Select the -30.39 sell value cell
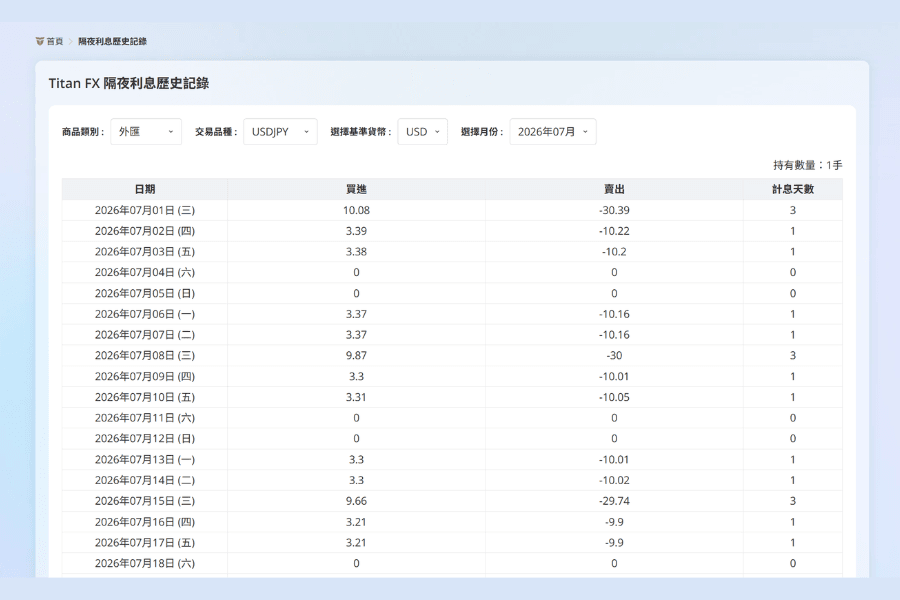This screenshot has width=900, height=600. (x=614, y=210)
